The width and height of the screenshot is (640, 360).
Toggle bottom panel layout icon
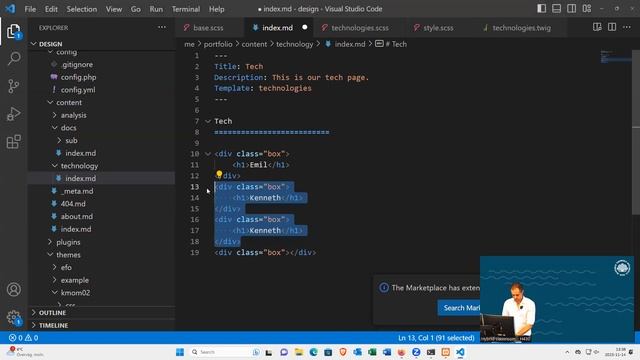tap(556, 9)
